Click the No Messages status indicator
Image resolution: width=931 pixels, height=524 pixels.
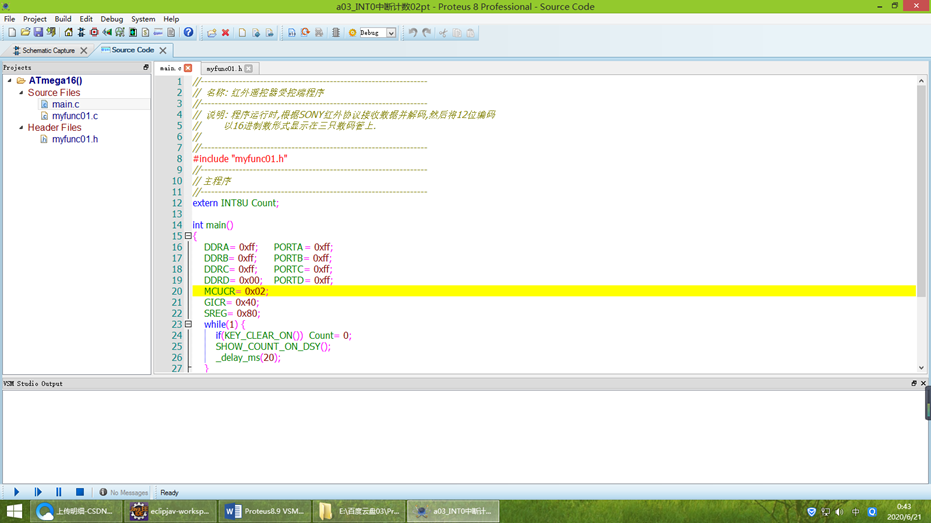click(124, 493)
